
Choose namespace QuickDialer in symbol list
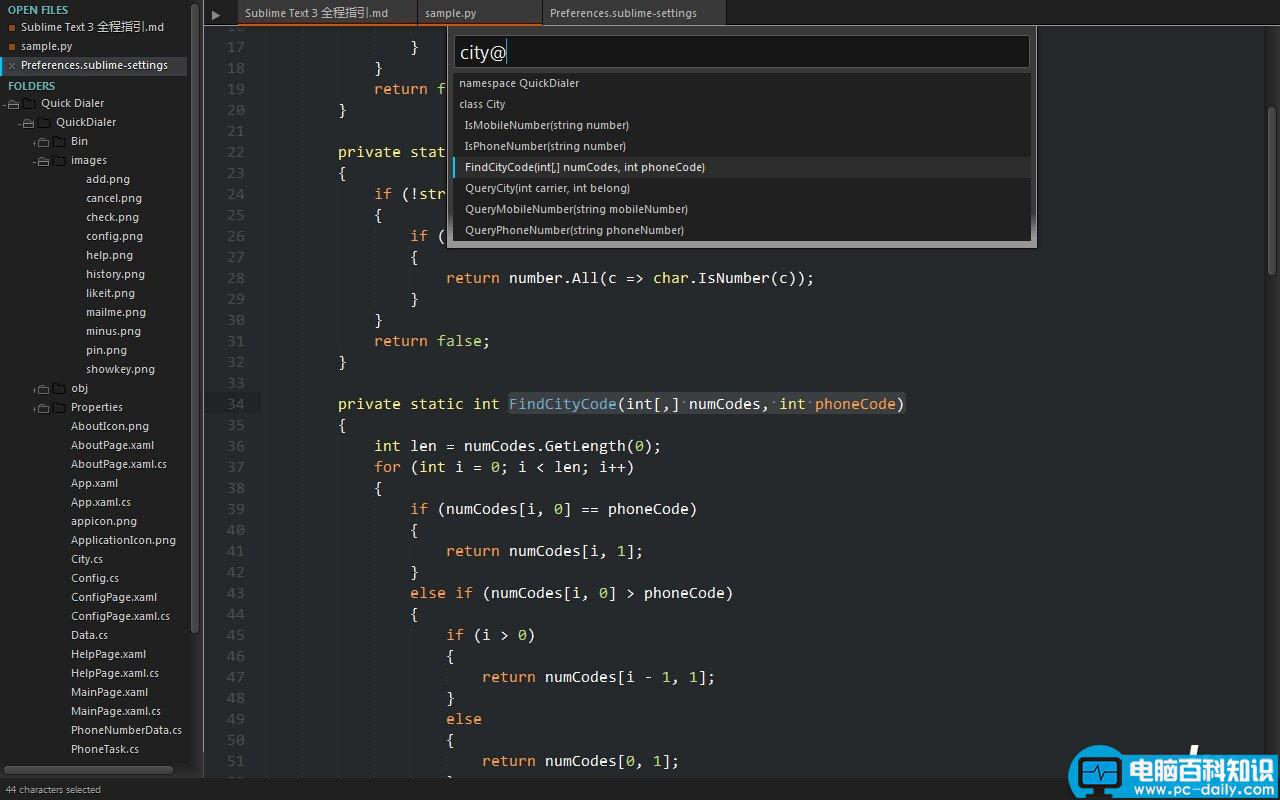pos(741,83)
